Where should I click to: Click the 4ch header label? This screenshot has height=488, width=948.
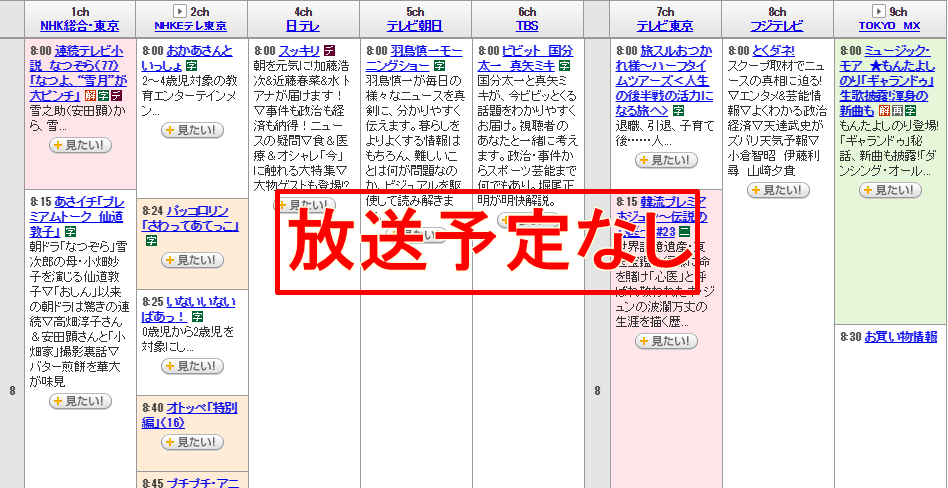click(303, 11)
